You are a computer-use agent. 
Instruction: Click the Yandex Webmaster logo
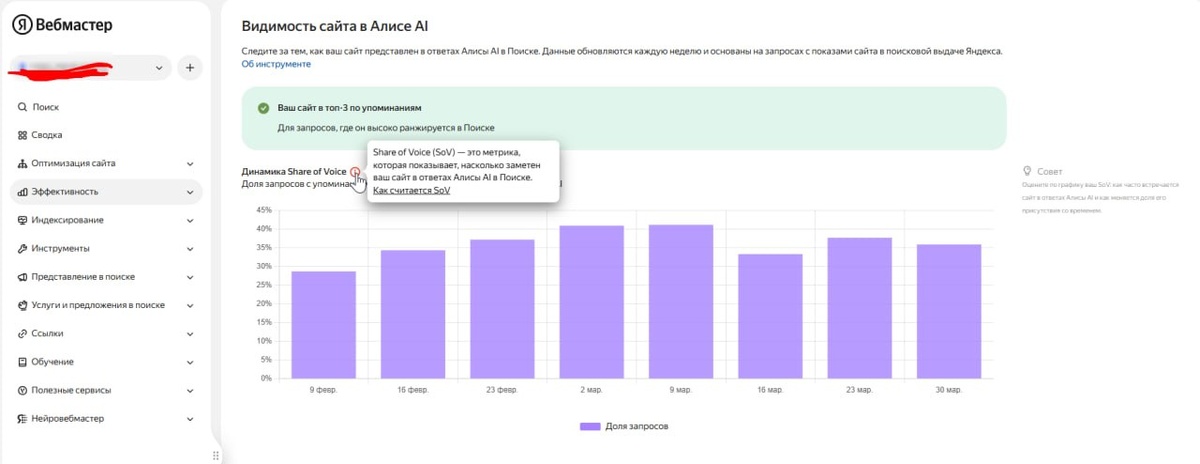(x=62, y=24)
